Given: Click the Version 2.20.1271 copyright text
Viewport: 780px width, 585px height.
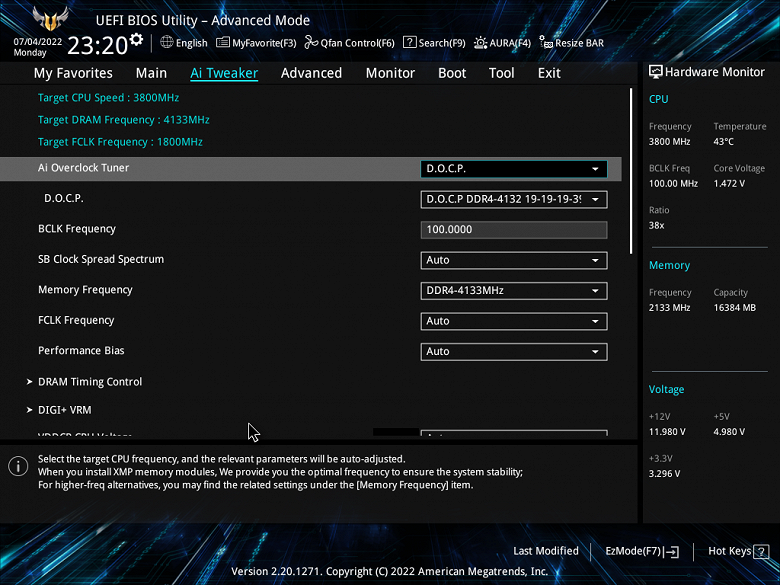Looking at the screenshot, I should coord(390,572).
